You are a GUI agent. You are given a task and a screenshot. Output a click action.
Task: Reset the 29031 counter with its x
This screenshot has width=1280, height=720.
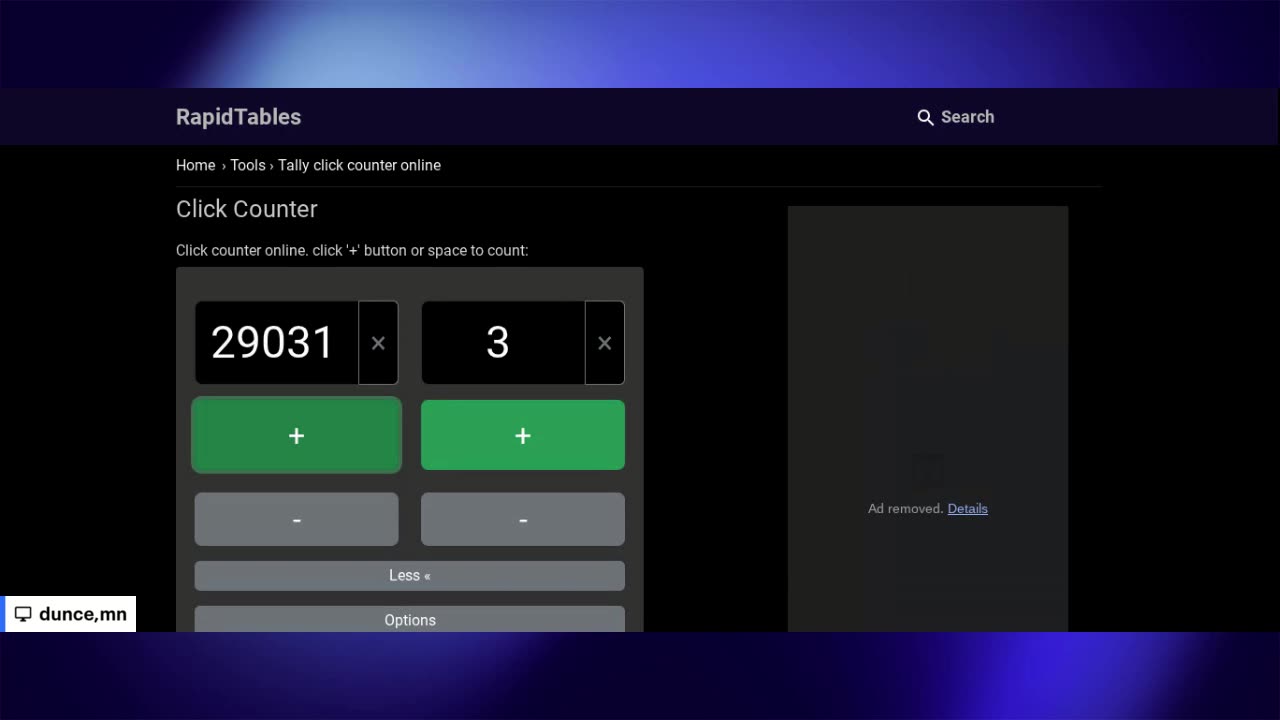click(x=378, y=343)
